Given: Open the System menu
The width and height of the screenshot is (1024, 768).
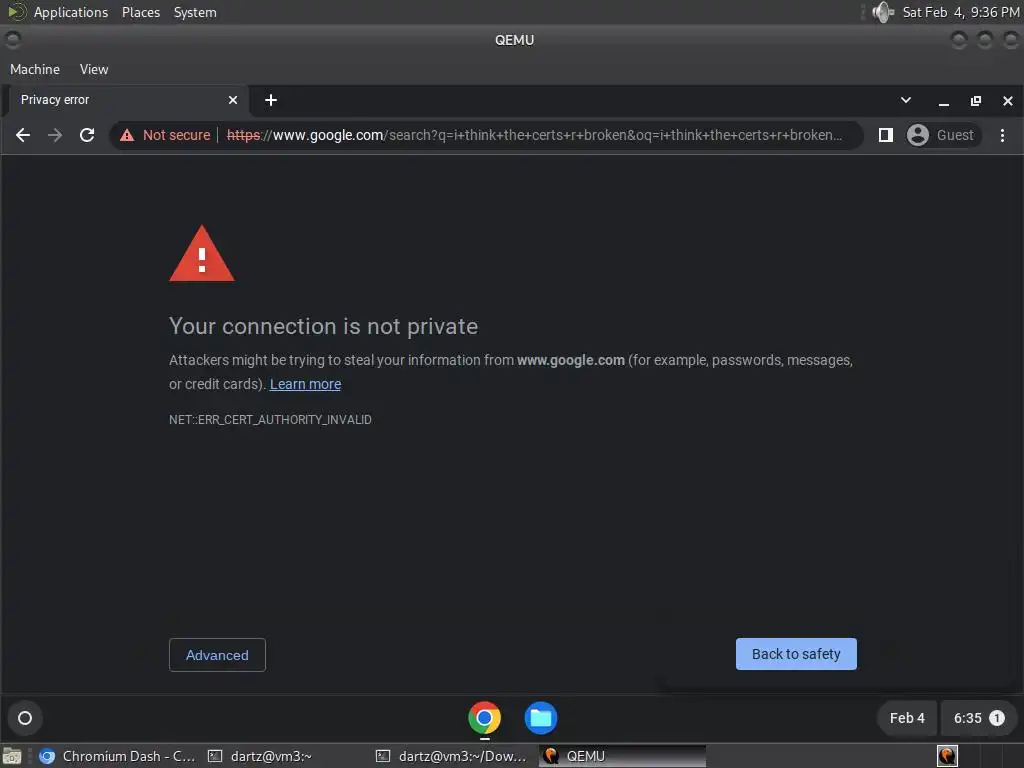Looking at the screenshot, I should [195, 12].
